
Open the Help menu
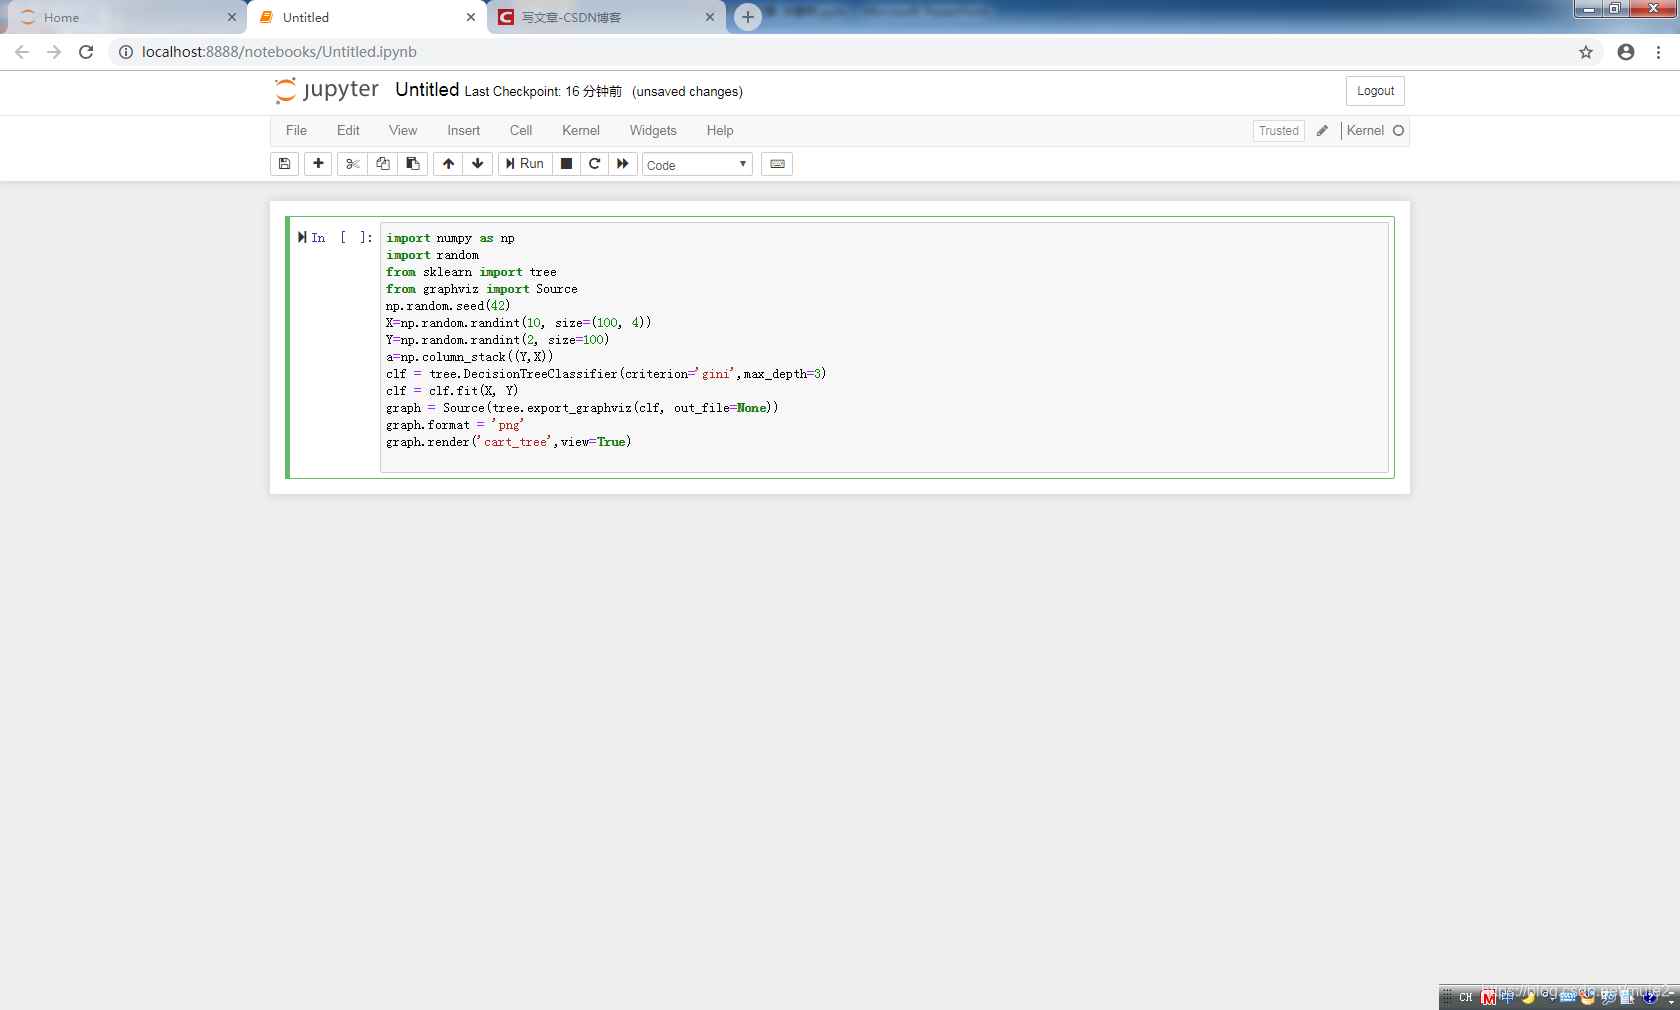(720, 131)
